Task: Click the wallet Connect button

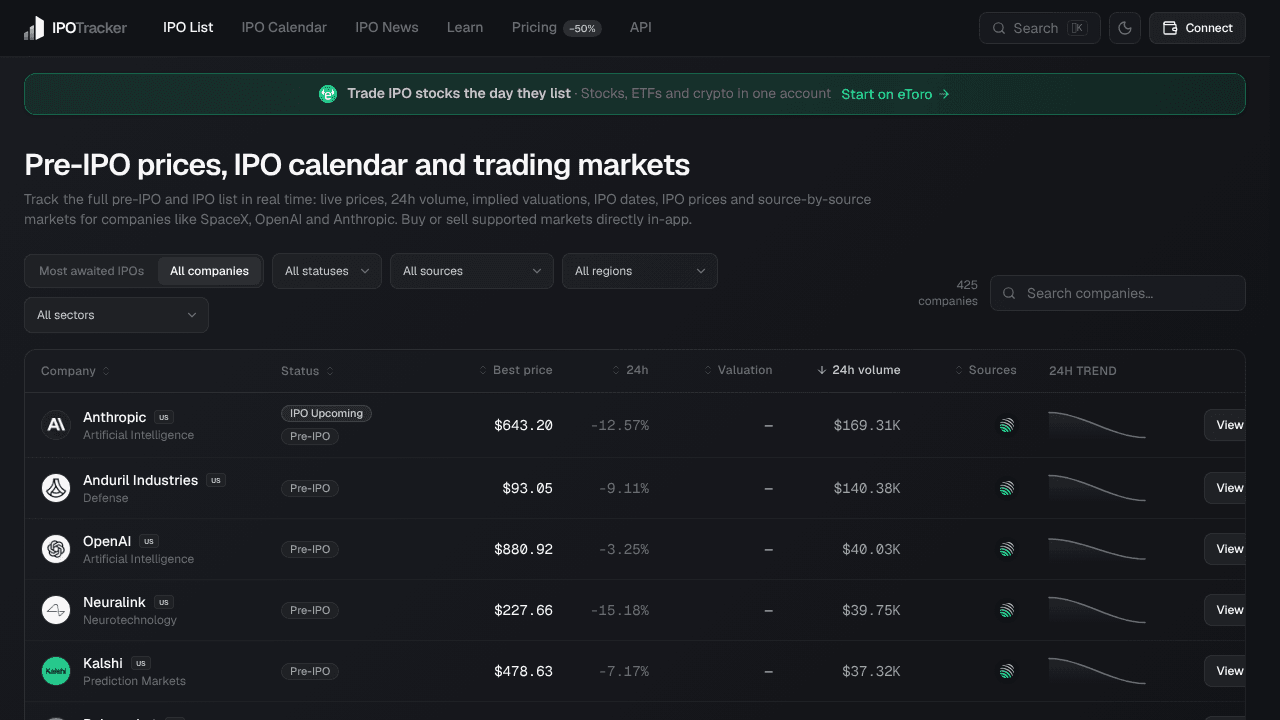Action: tap(1197, 28)
